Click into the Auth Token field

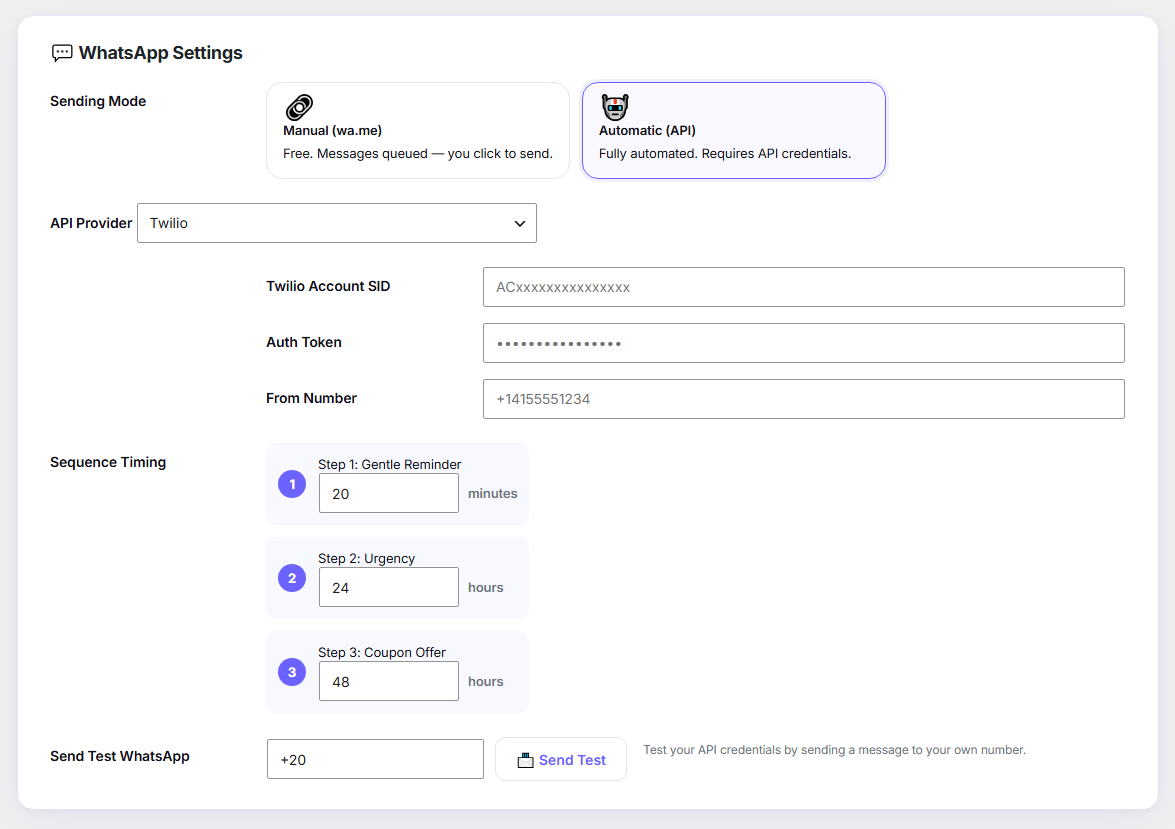[803, 343]
